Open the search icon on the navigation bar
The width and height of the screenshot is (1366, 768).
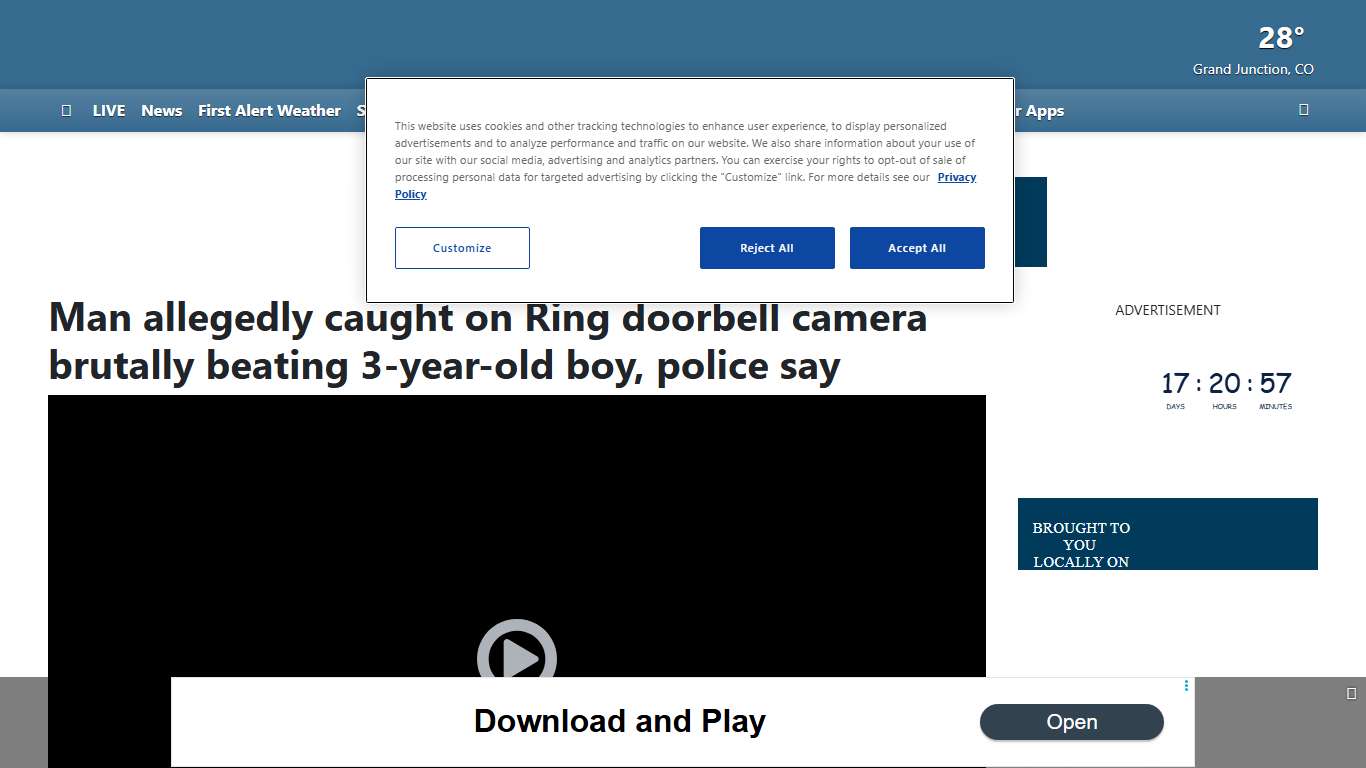1303,110
